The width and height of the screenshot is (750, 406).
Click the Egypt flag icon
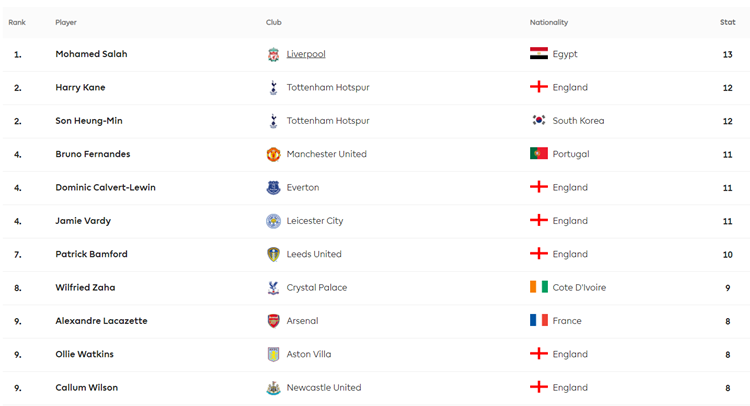[539, 54]
